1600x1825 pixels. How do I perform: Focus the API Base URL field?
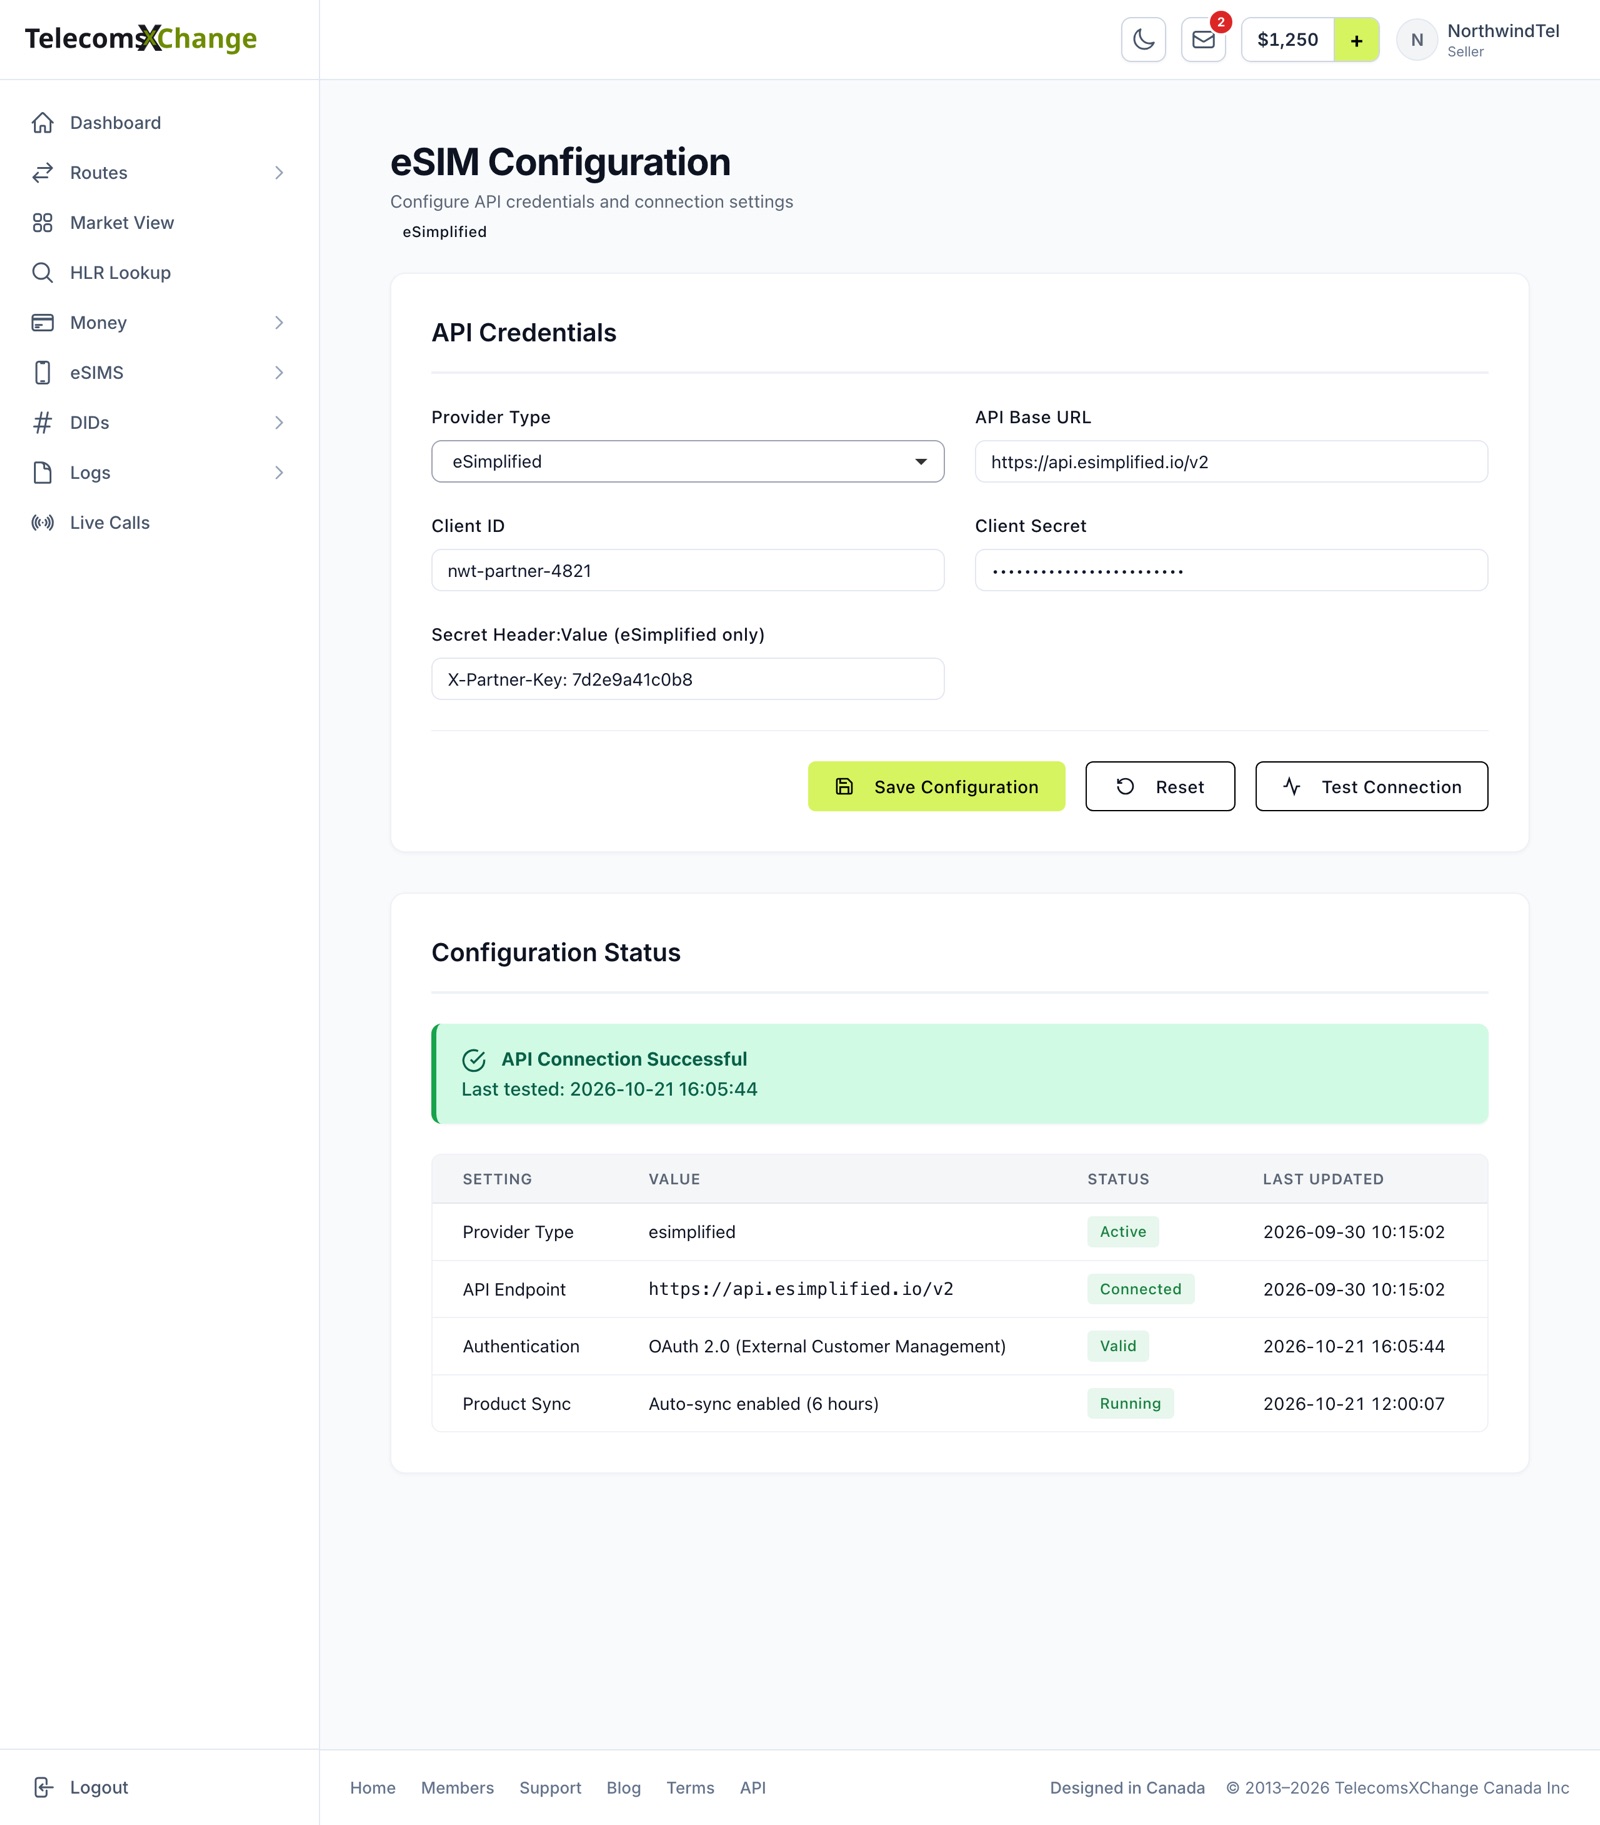coord(1231,462)
